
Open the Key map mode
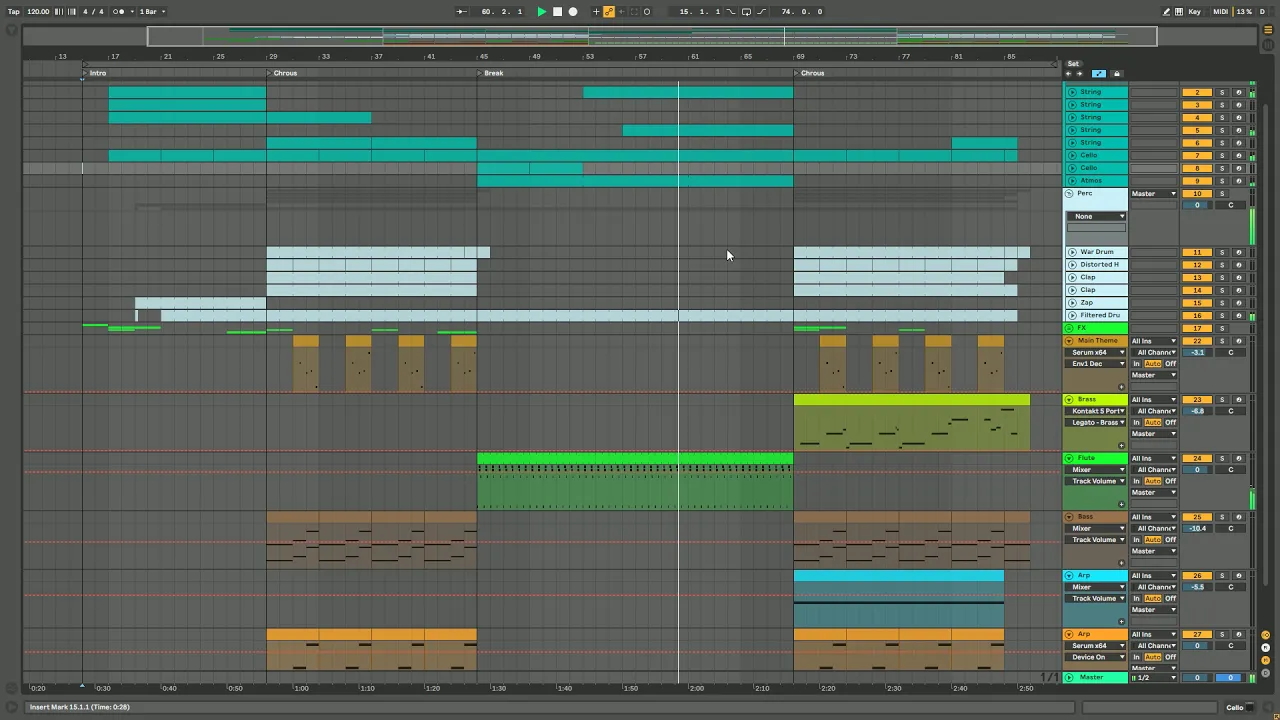tap(1195, 11)
